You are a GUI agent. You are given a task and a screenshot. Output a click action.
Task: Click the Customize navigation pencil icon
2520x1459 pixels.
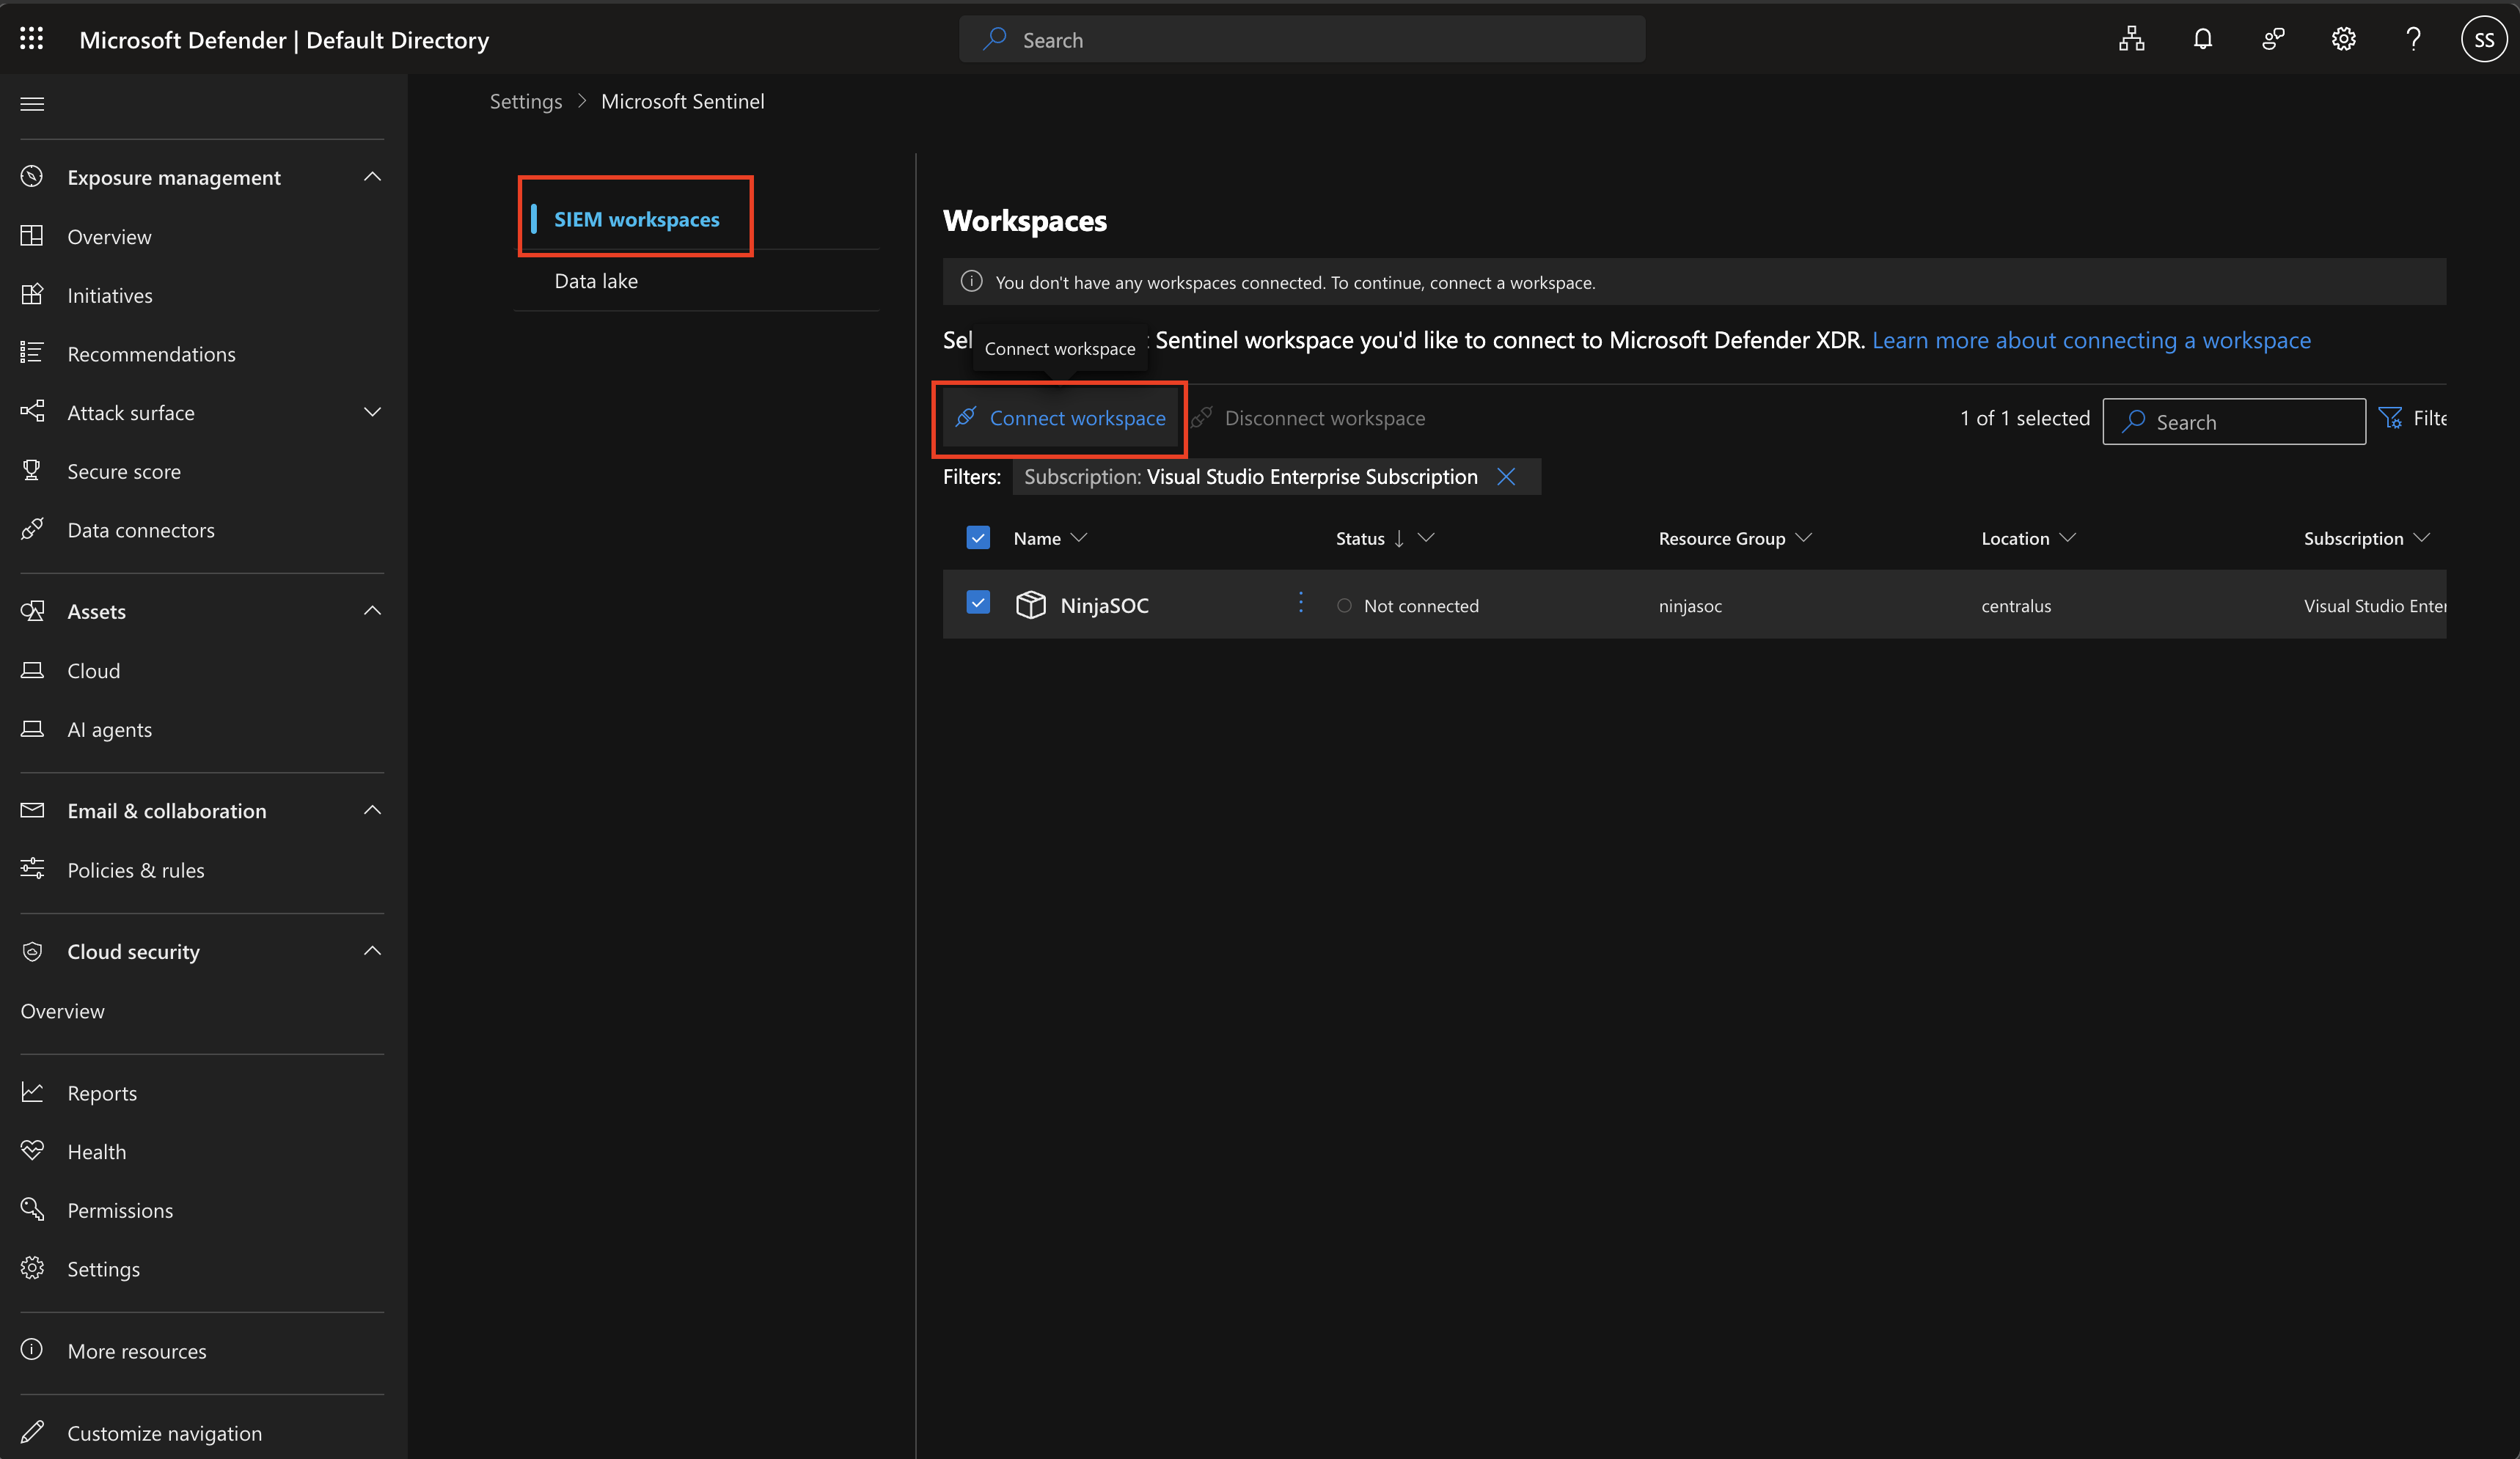pyautogui.click(x=32, y=1432)
